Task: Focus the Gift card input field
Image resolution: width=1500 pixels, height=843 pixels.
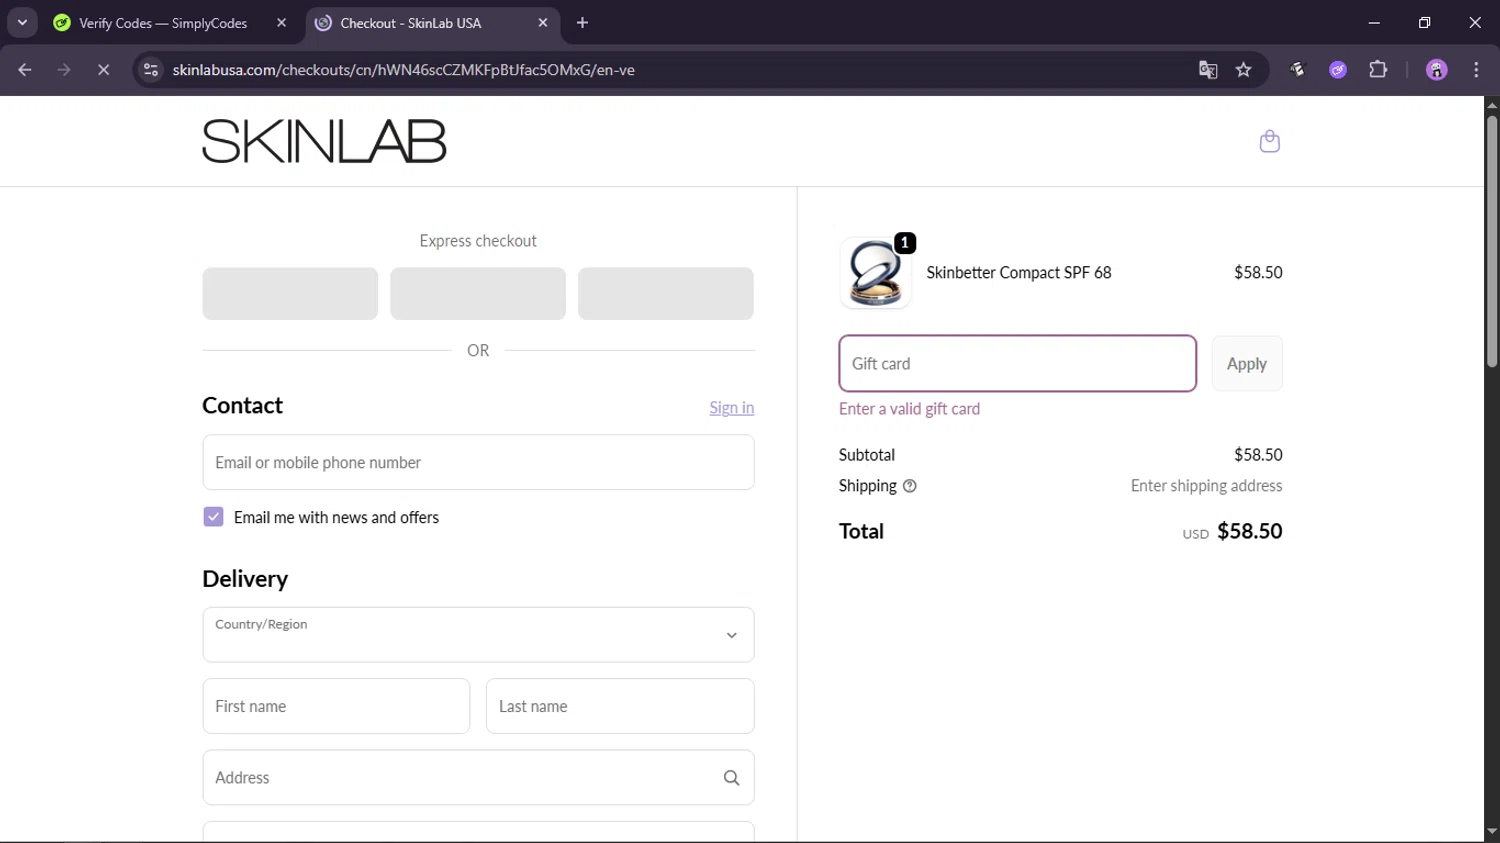Action: [1017, 364]
